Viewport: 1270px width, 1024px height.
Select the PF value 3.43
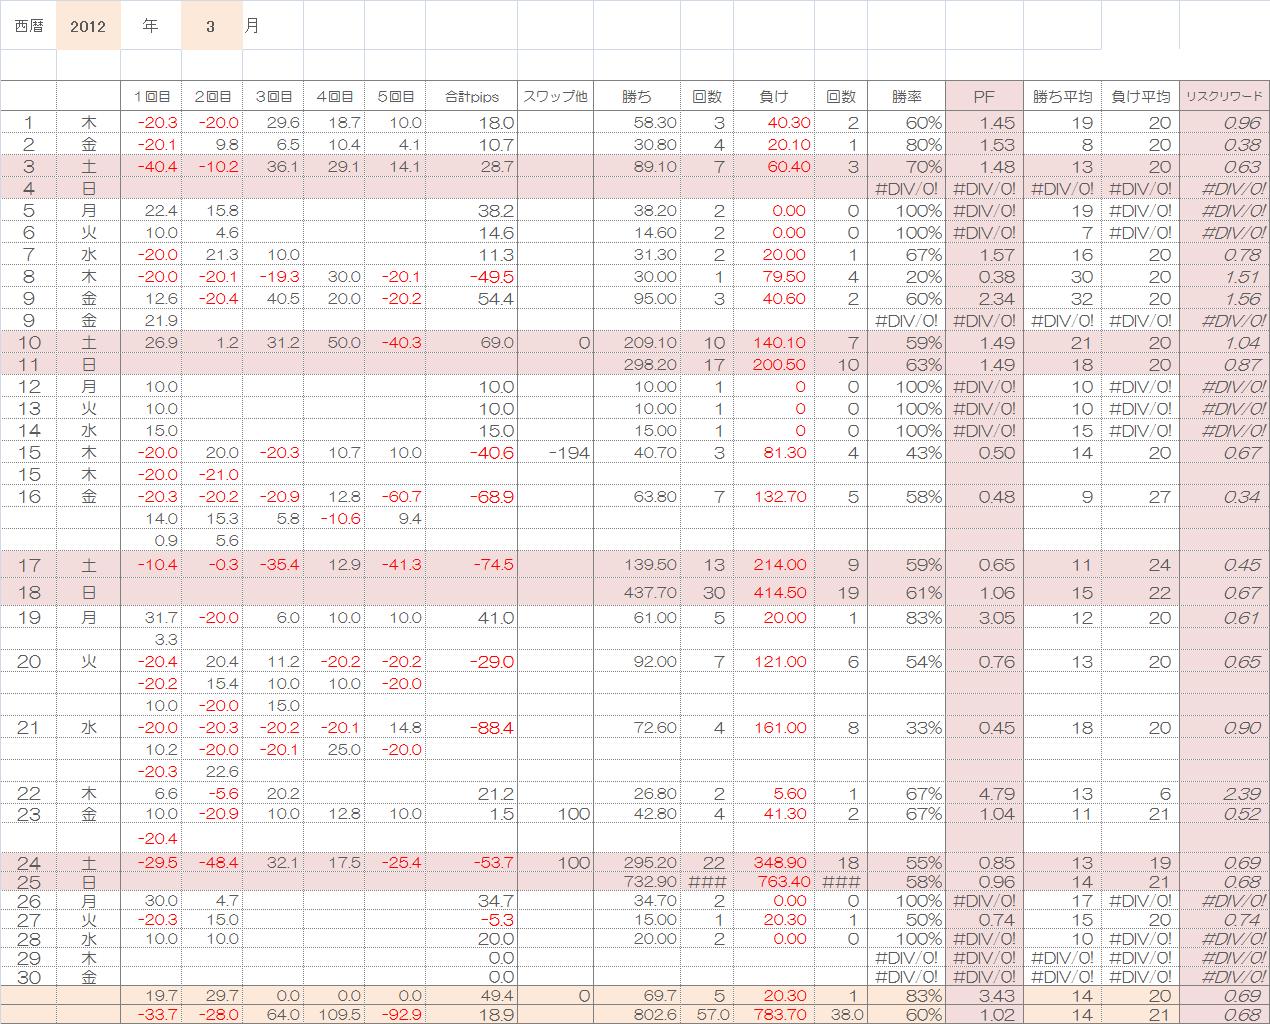984,995
